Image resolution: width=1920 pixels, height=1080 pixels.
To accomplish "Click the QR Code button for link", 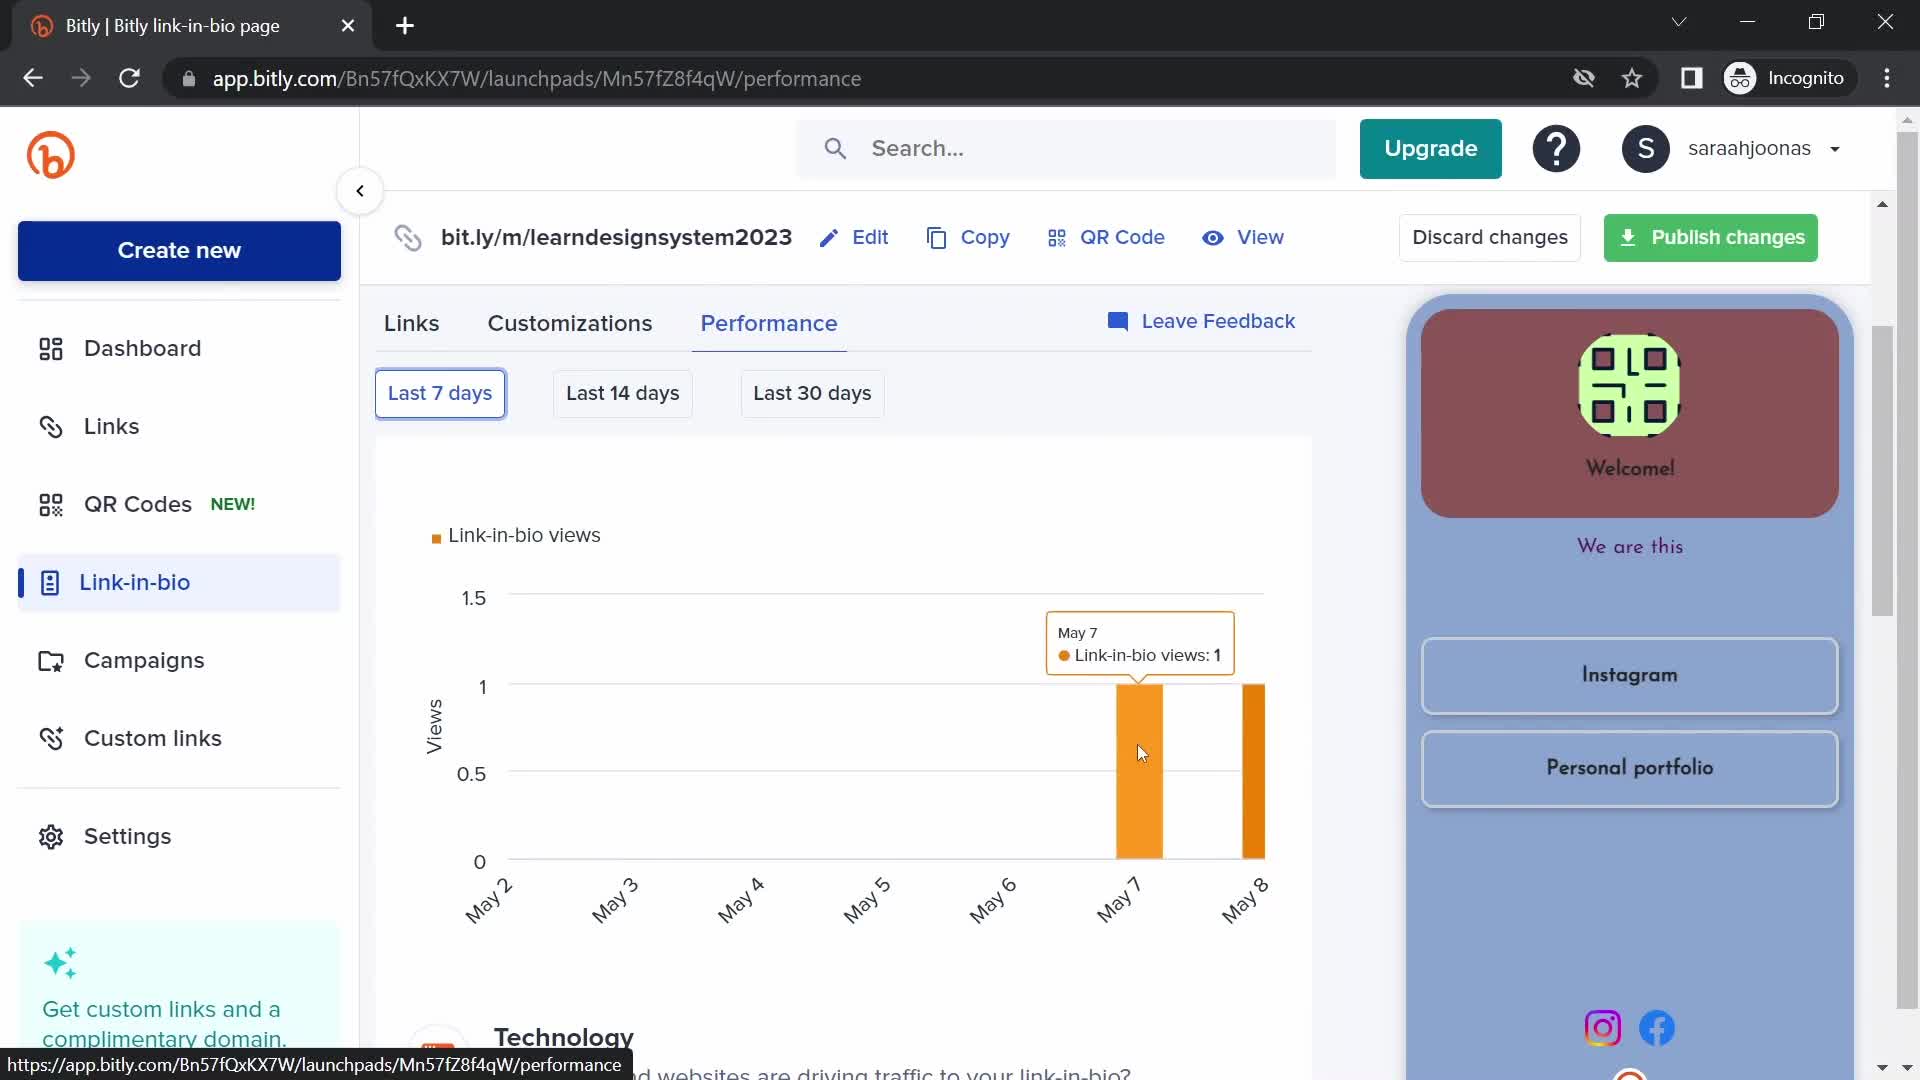I will (x=1106, y=237).
